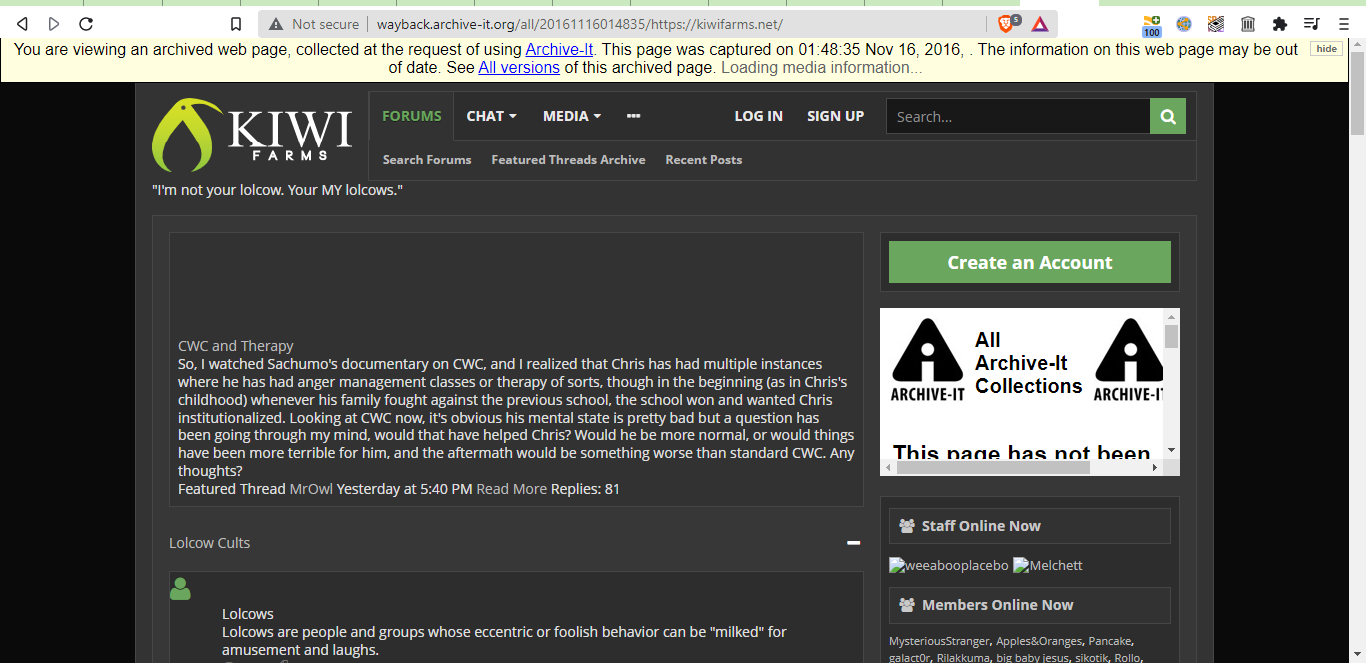
Task: Open the Extensions puzzle piece menu
Action: (1280, 24)
